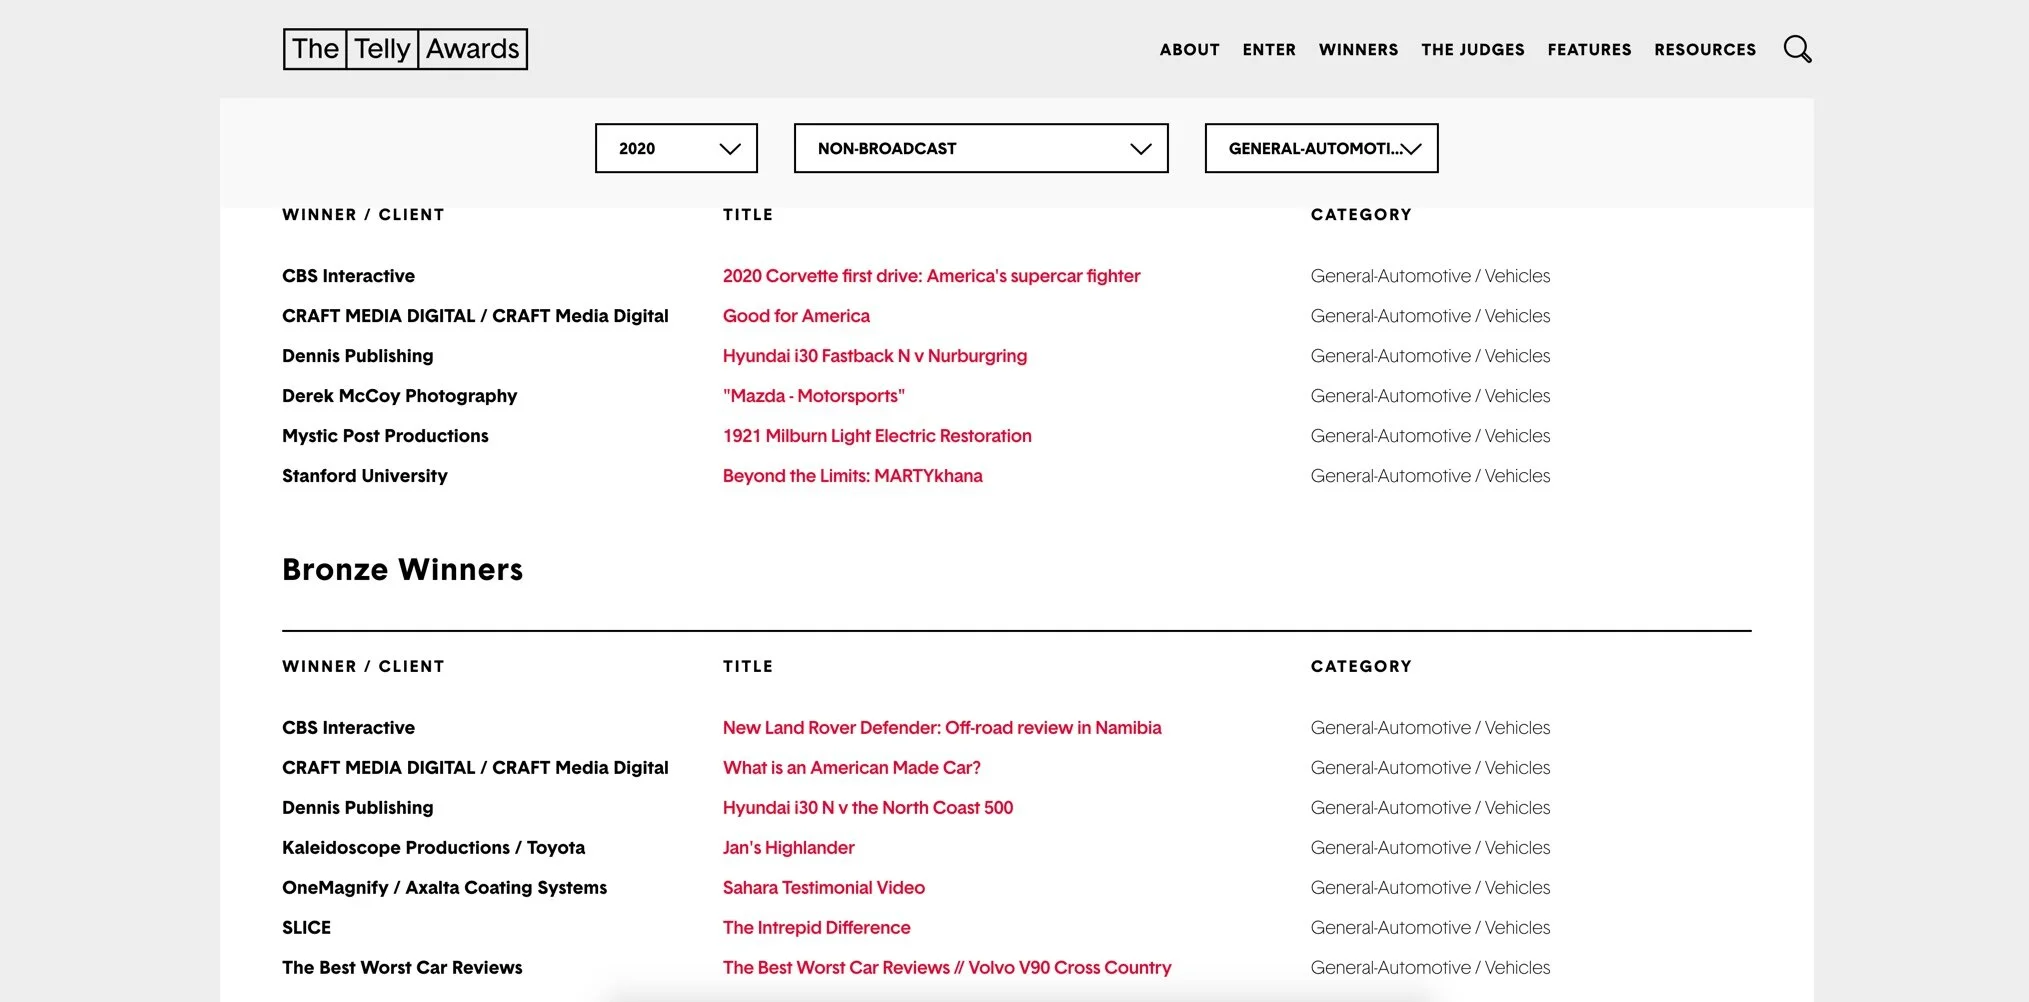Select 'Kaleidoscope Productions / Toyota' winner text
2029x1002 pixels.
pos(433,848)
